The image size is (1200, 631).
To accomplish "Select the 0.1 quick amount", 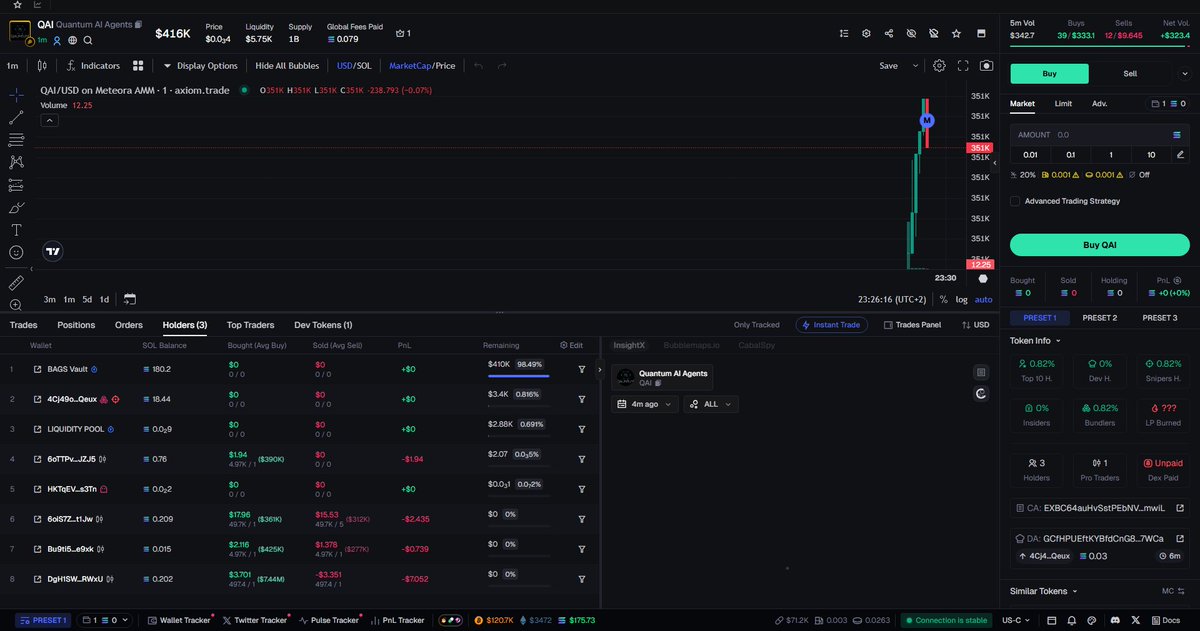I will coord(1070,154).
